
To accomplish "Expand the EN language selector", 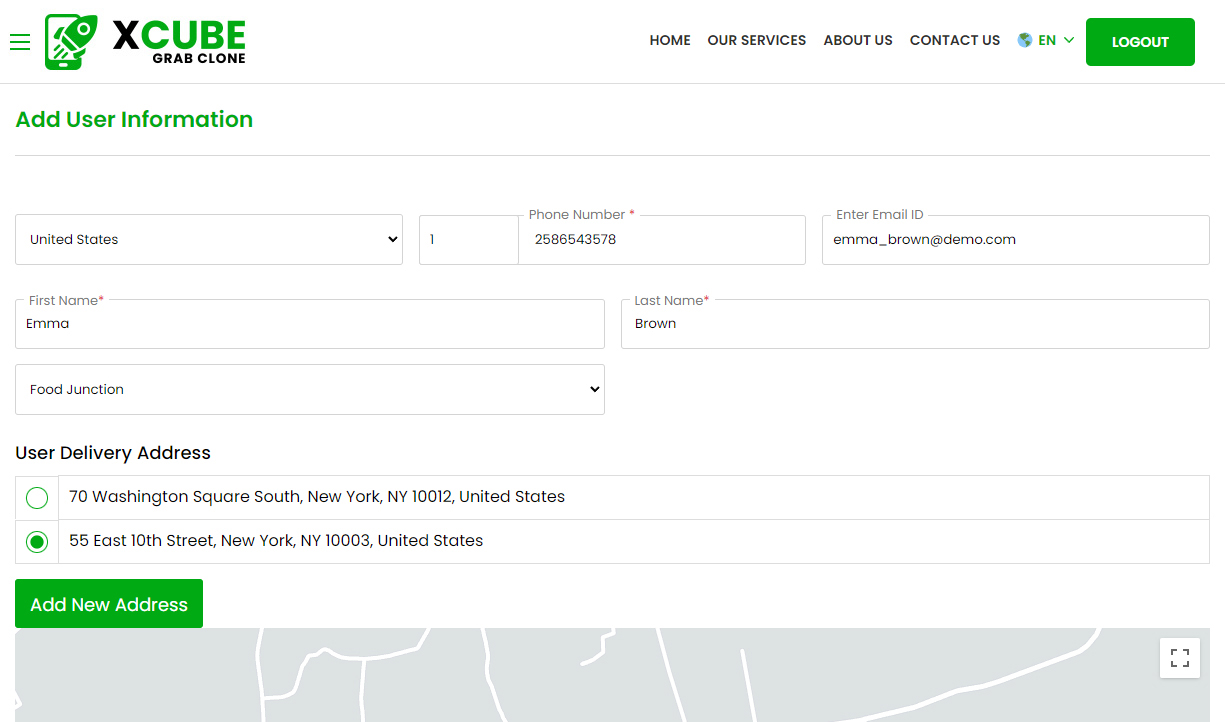I will pos(1046,40).
